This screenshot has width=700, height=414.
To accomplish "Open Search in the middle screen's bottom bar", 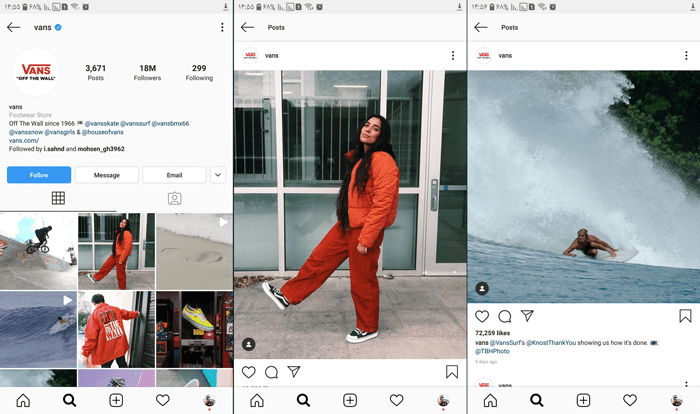I will click(303, 400).
